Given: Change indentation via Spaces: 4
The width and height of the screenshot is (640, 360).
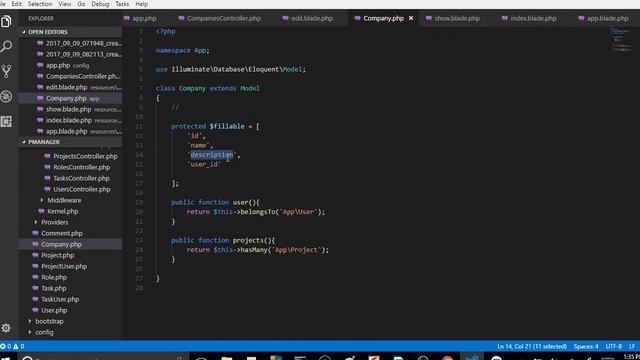Looking at the screenshot, I should point(586,347).
